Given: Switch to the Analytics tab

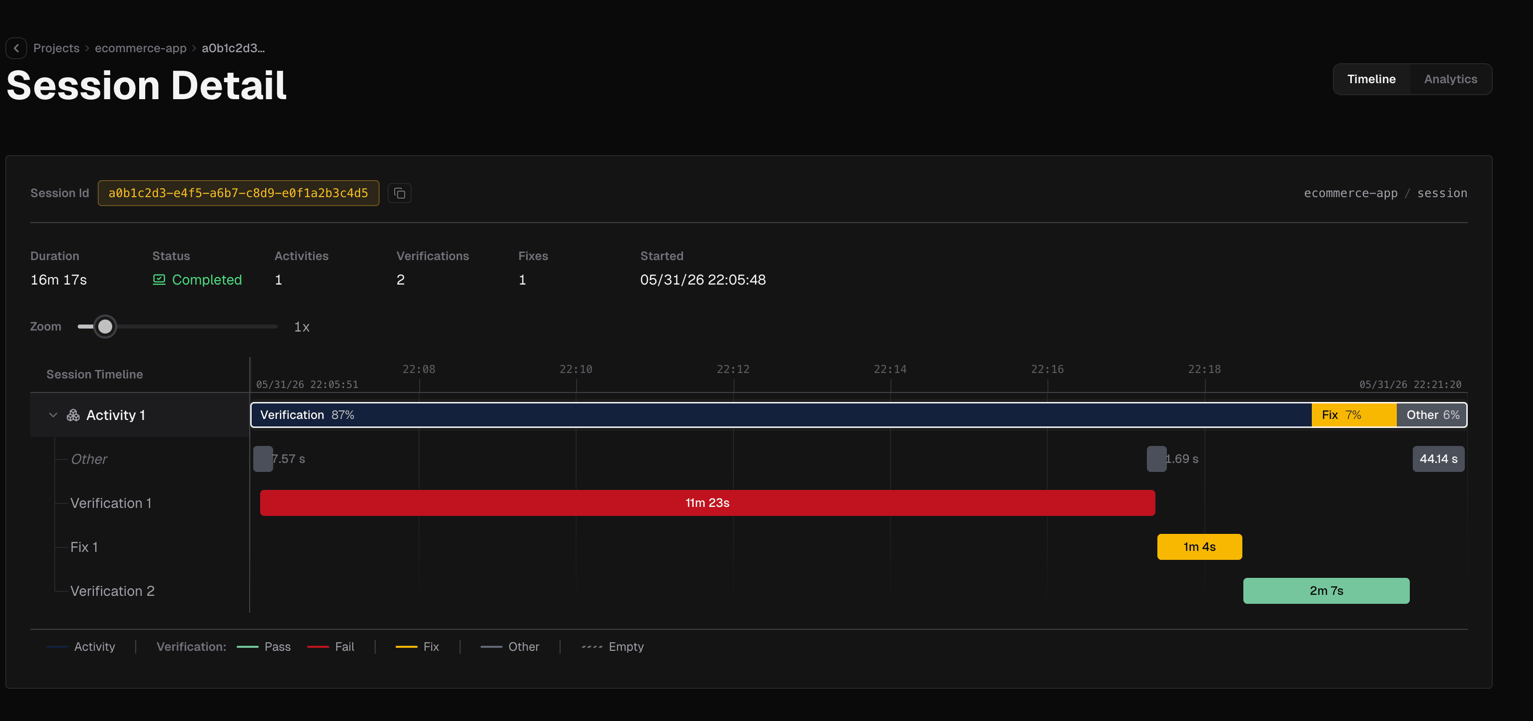Looking at the screenshot, I should pyautogui.click(x=1450, y=79).
